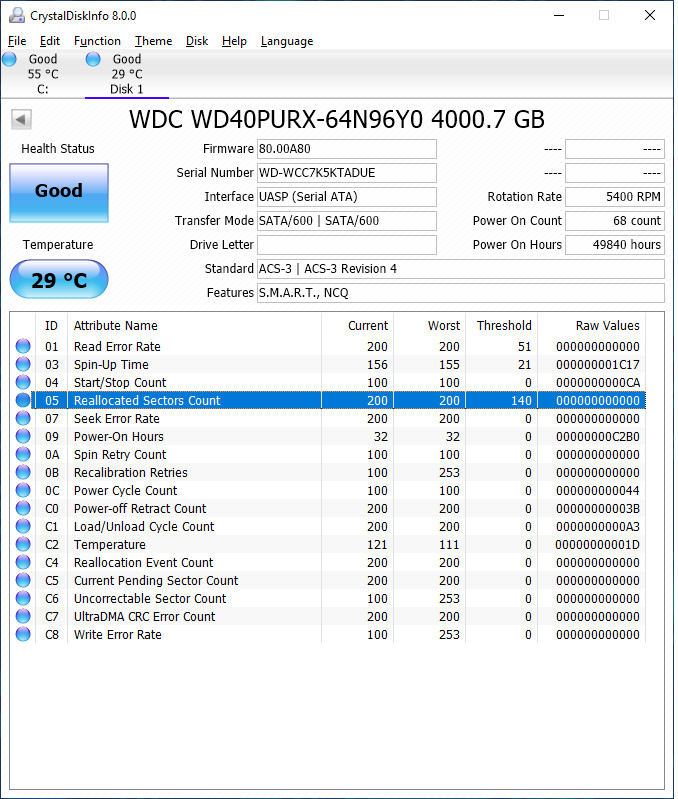Viewport: 678px width, 799px height.
Task: Click status orb of Uncorrectable Sector Count row
Action: click(23, 598)
